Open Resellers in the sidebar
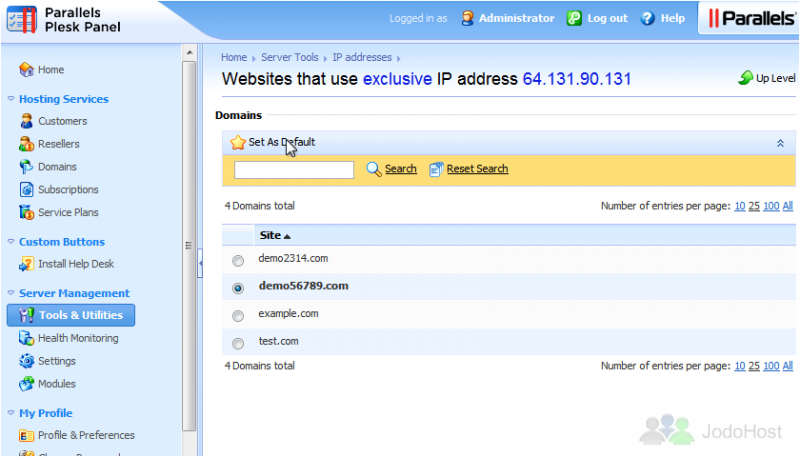This screenshot has height=457, width=800. [59, 144]
